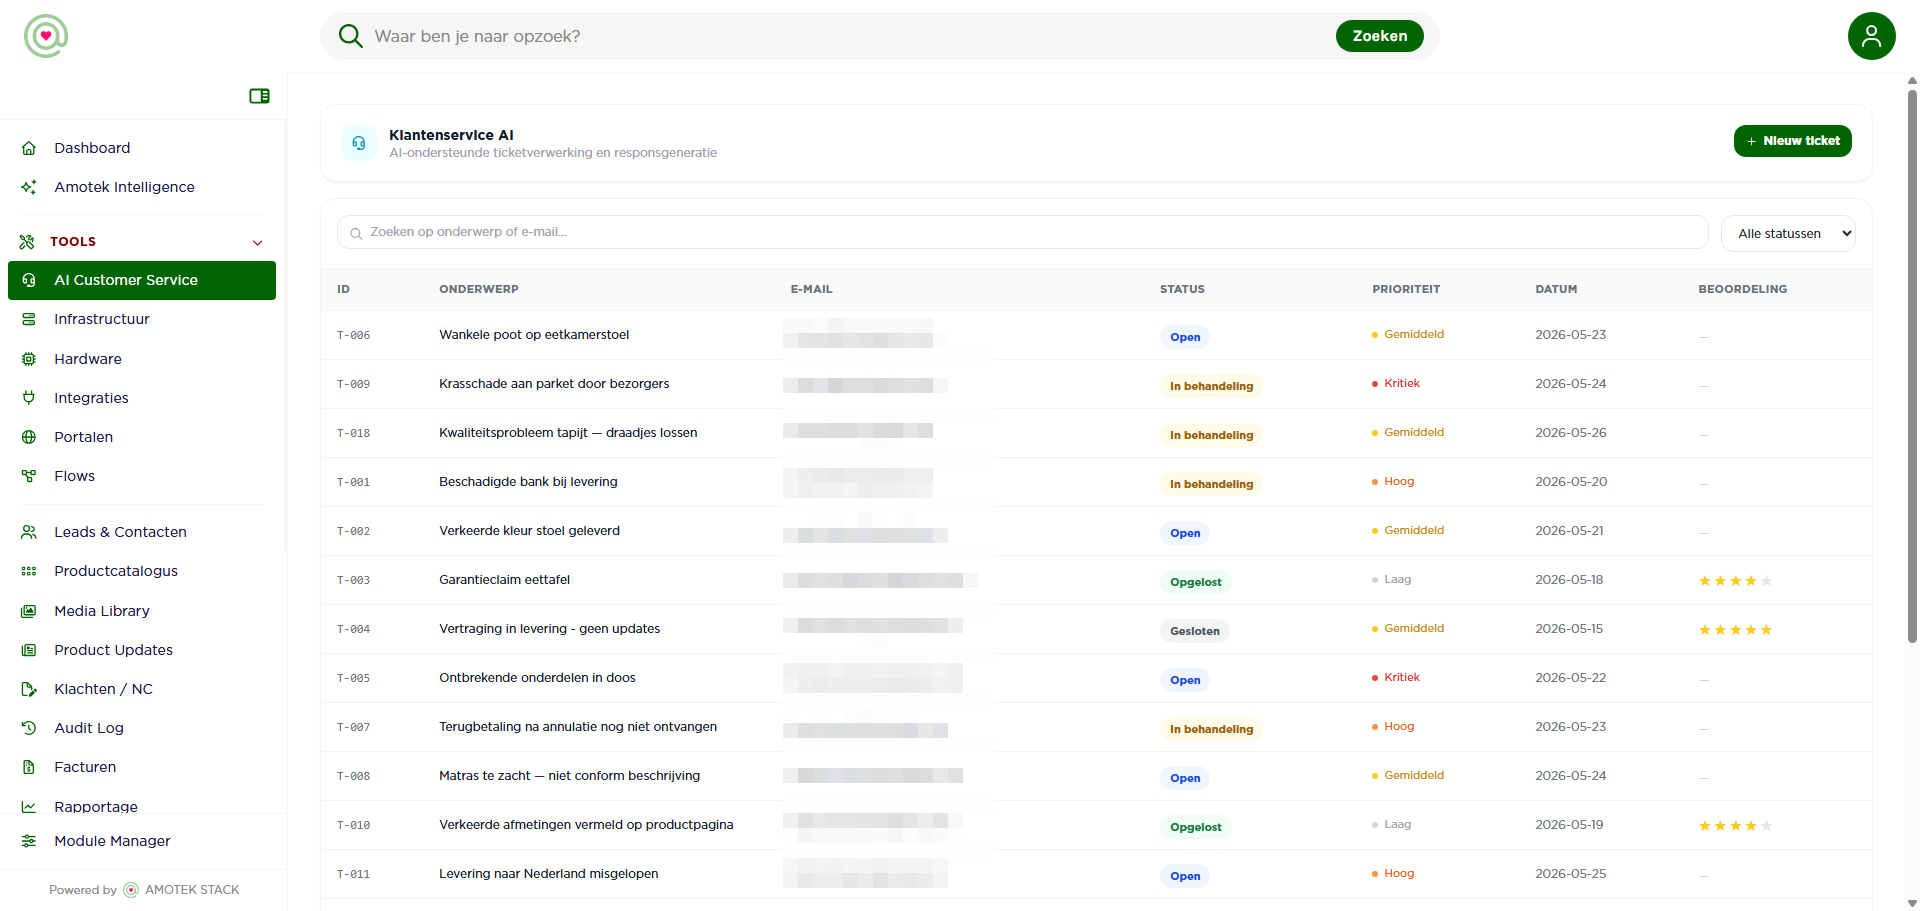1920x911 pixels.
Task: Click the Klachten / NC file icon
Action: click(29, 689)
